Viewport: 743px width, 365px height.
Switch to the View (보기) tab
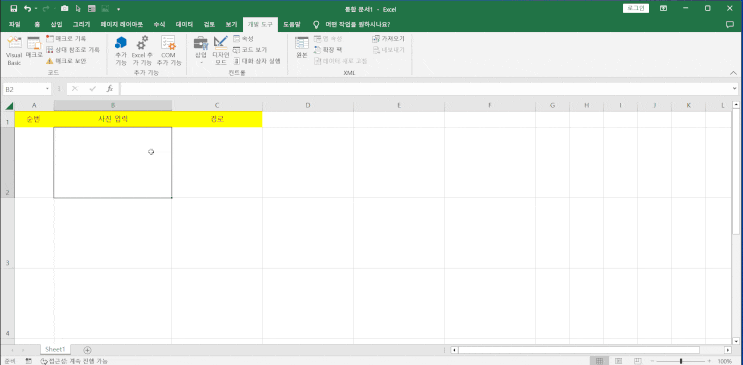231,24
